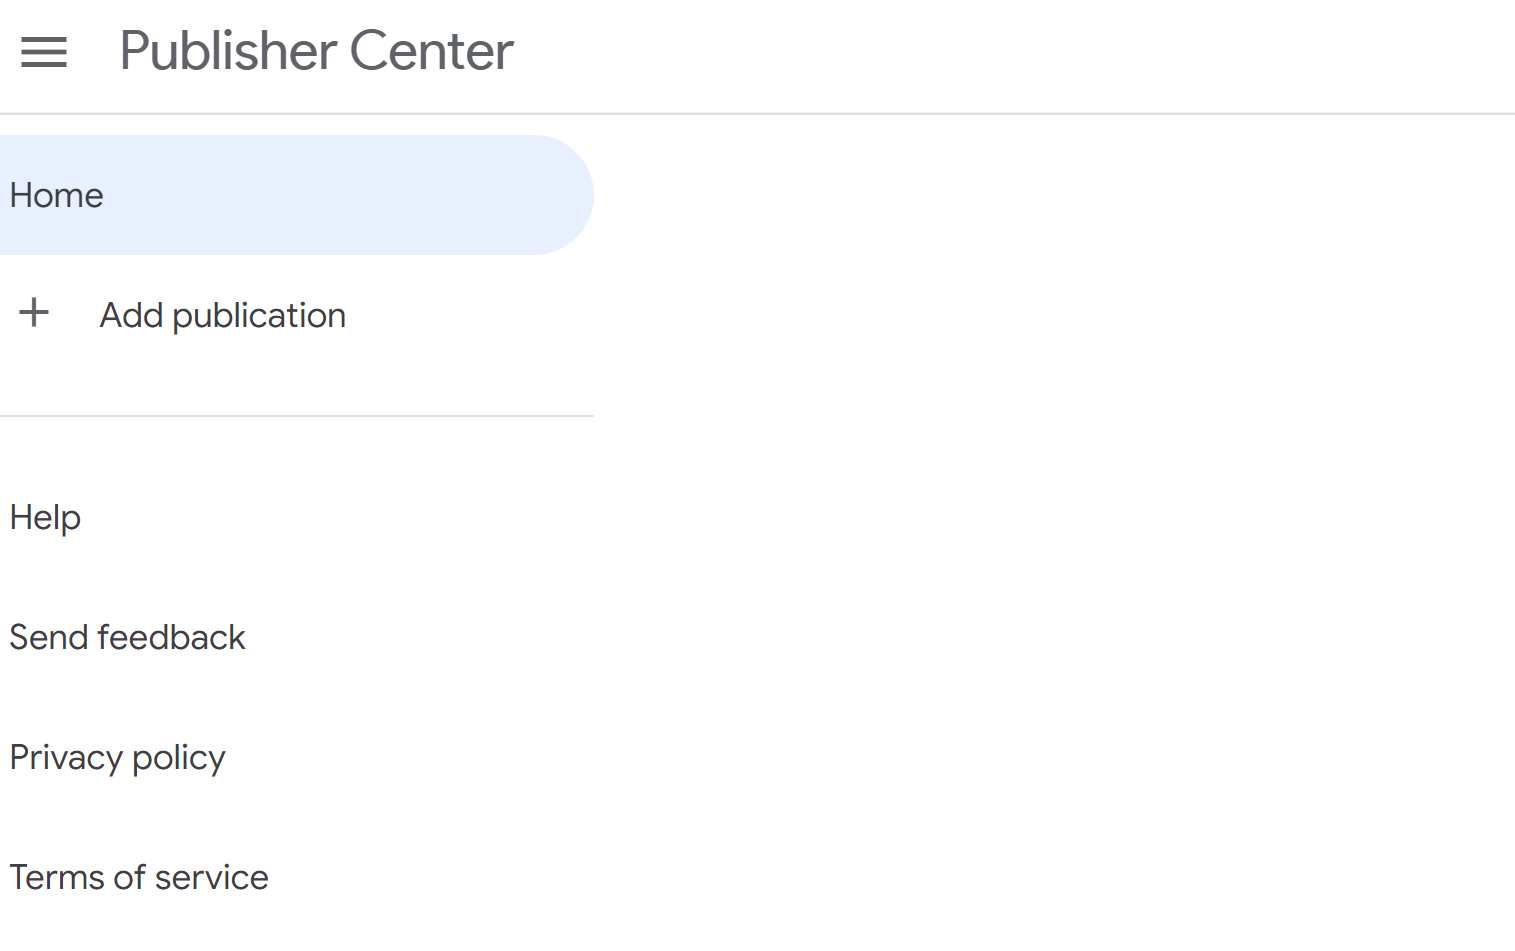Open the hamburger main menu

44,52
